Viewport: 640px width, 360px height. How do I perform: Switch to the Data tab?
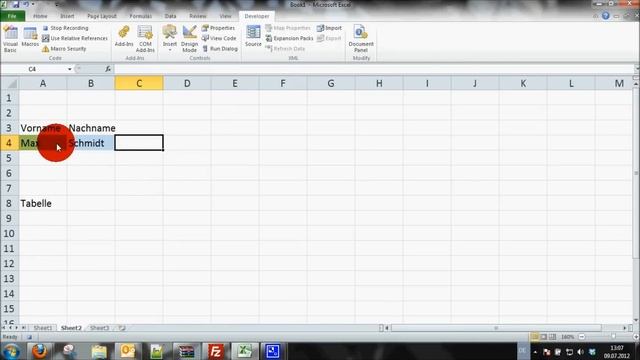coord(170,16)
